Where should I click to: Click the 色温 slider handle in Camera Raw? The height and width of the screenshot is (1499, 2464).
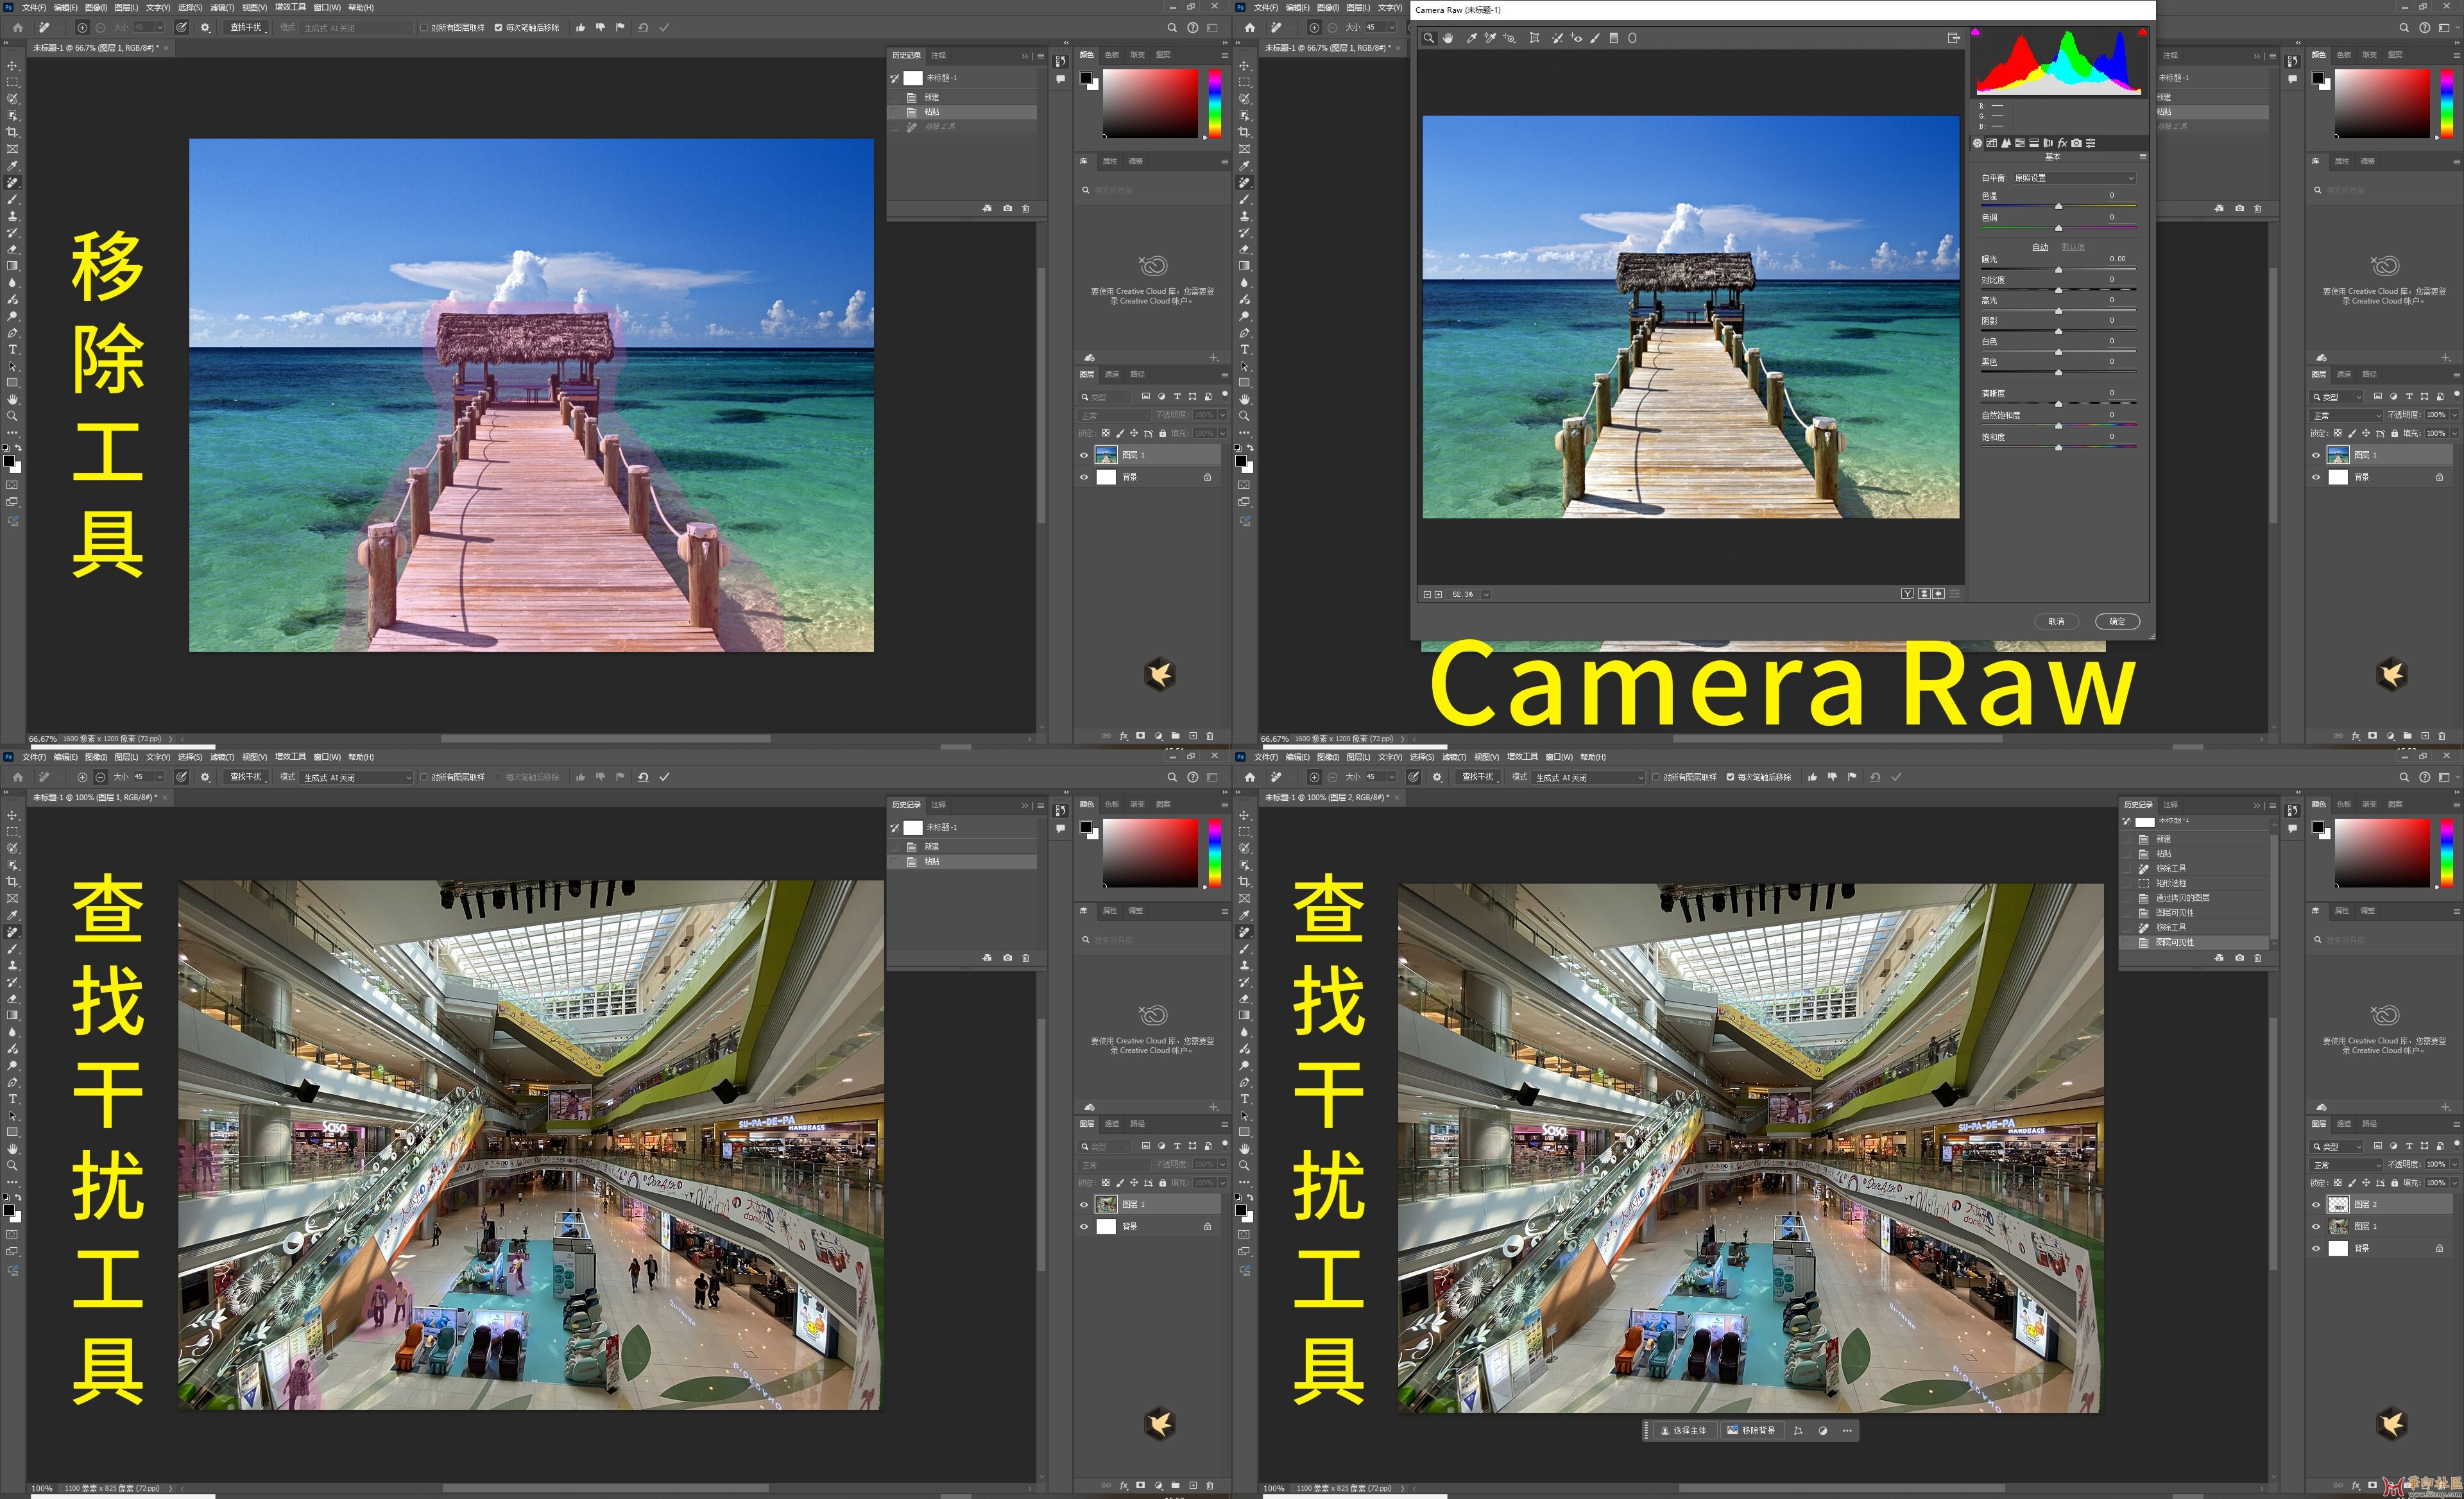[2058, 207]
